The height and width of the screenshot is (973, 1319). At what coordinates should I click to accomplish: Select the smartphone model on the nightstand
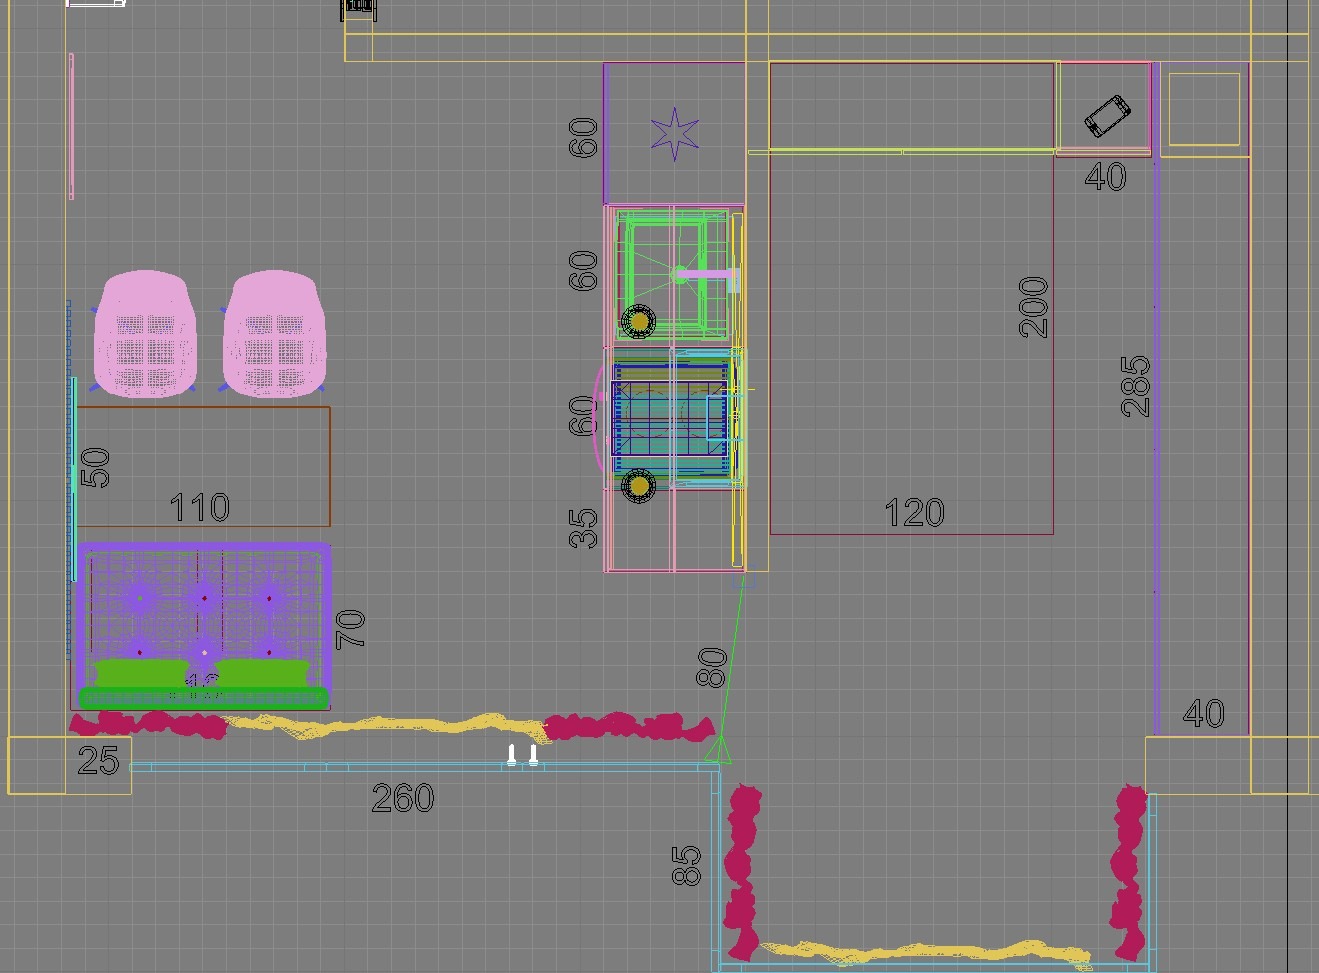[1107, 116]
